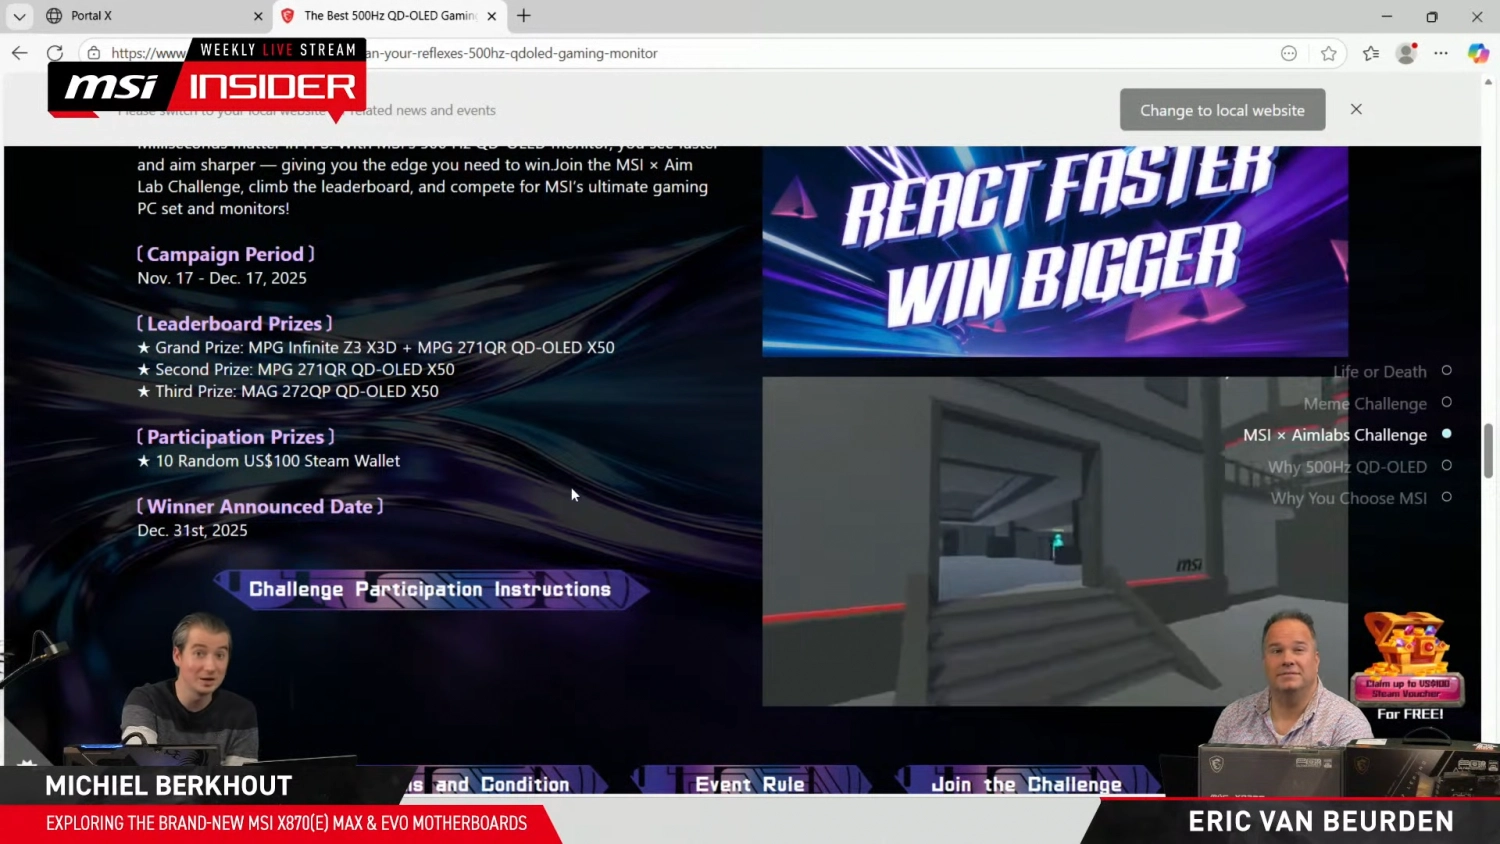Screen dimensions: 1500x844
Task: Click the Join the Challenge button
Action: click(1026, 784)
